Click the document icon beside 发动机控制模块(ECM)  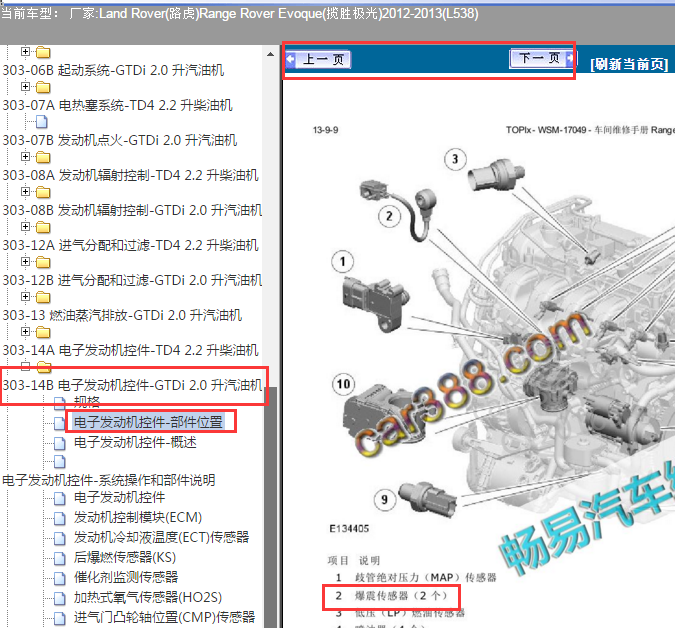click(x=60, y=518)
